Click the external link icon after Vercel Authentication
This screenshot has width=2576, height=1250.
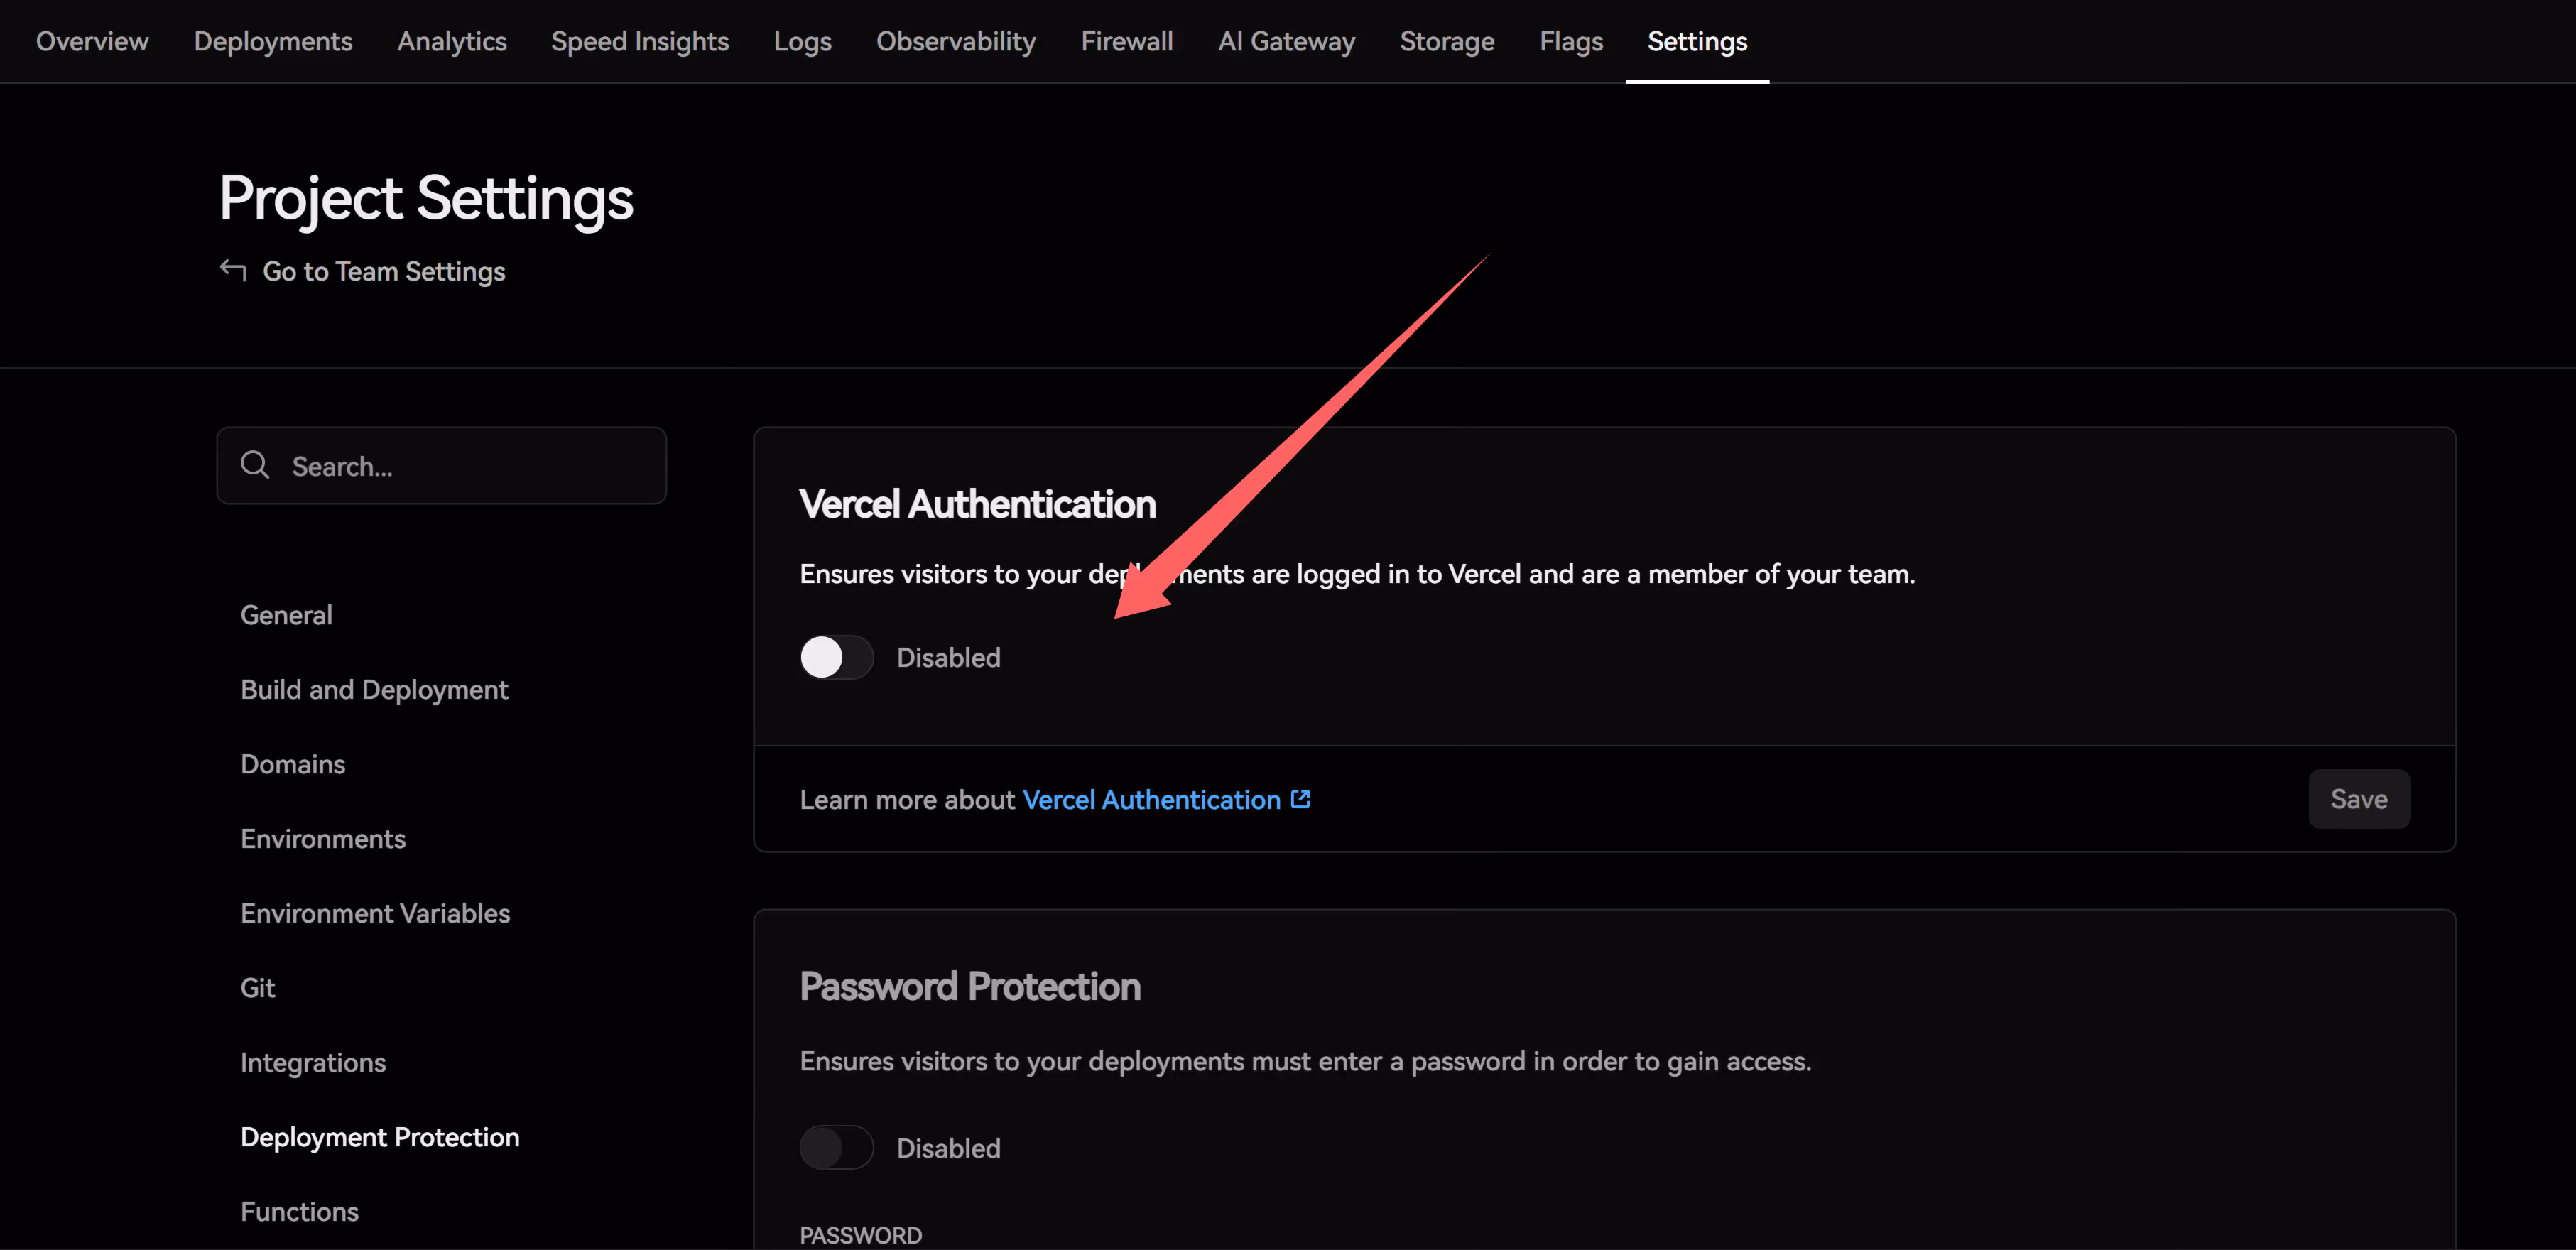[1300, 799]
